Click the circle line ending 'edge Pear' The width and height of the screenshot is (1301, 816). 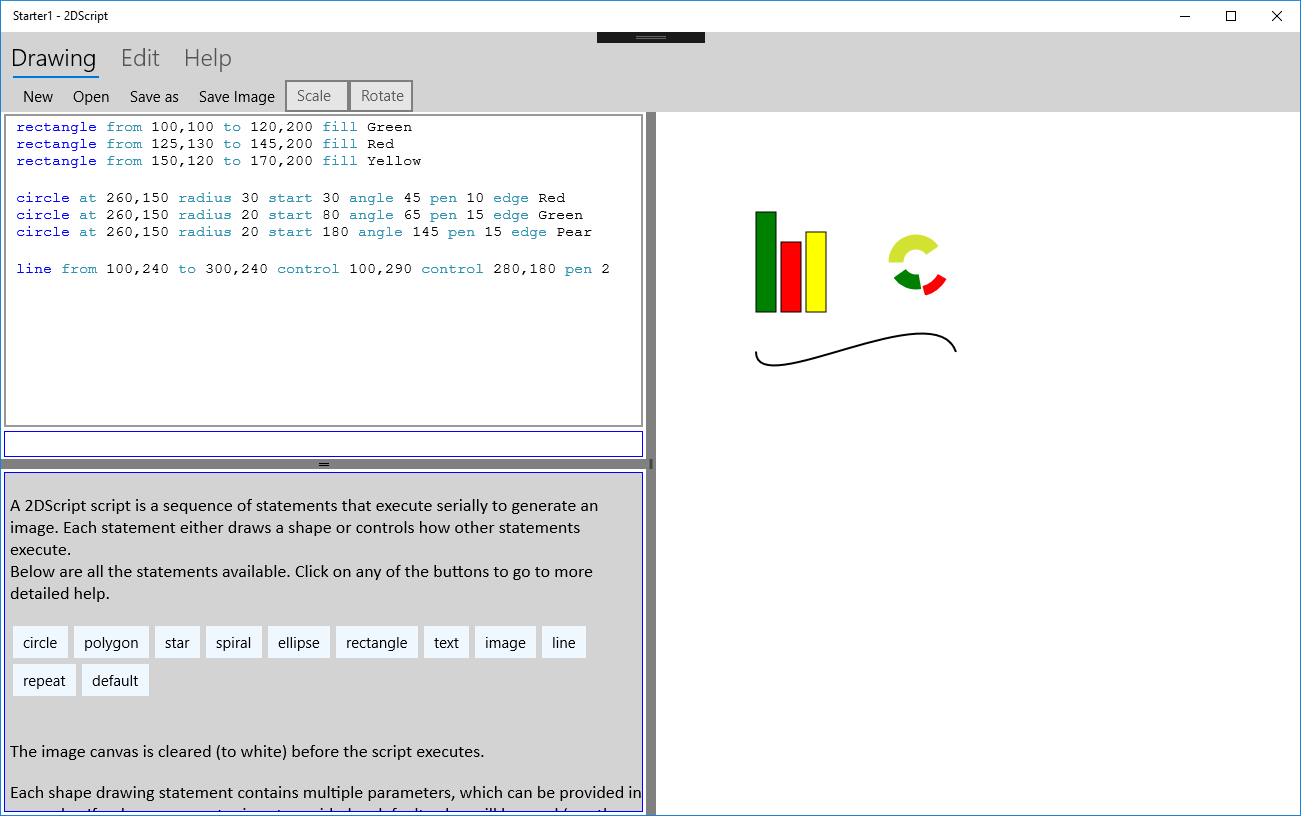click(x=304, y=232)
